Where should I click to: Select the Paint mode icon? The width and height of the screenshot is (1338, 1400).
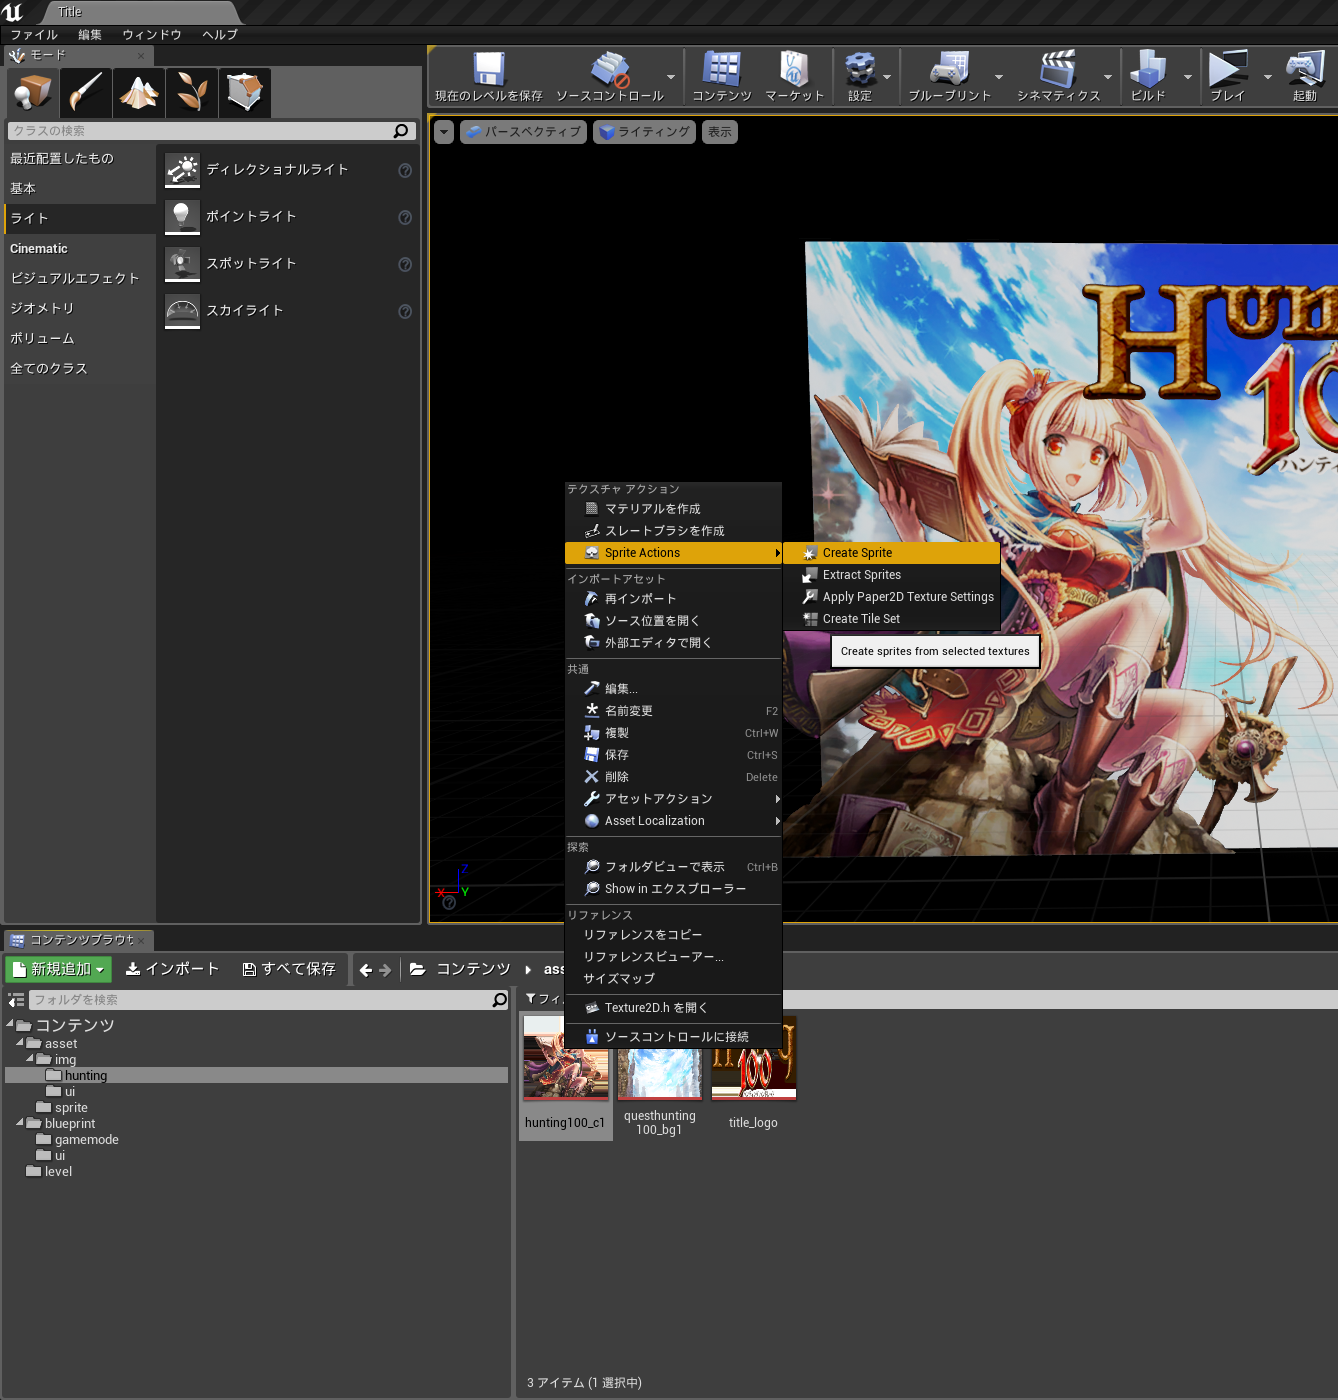tap(85, 92)
